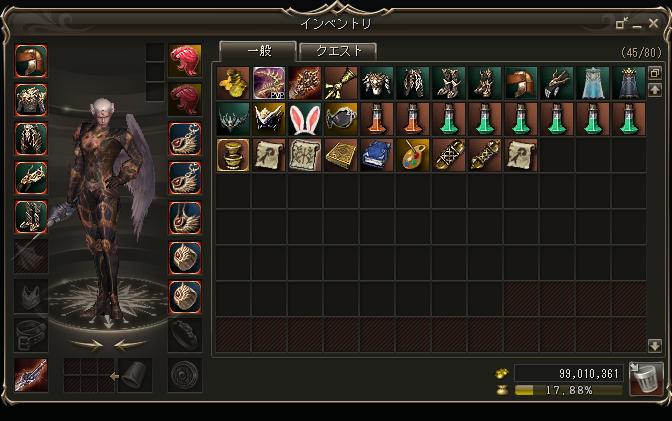Select the light blue cloak item

click(593, 83)
